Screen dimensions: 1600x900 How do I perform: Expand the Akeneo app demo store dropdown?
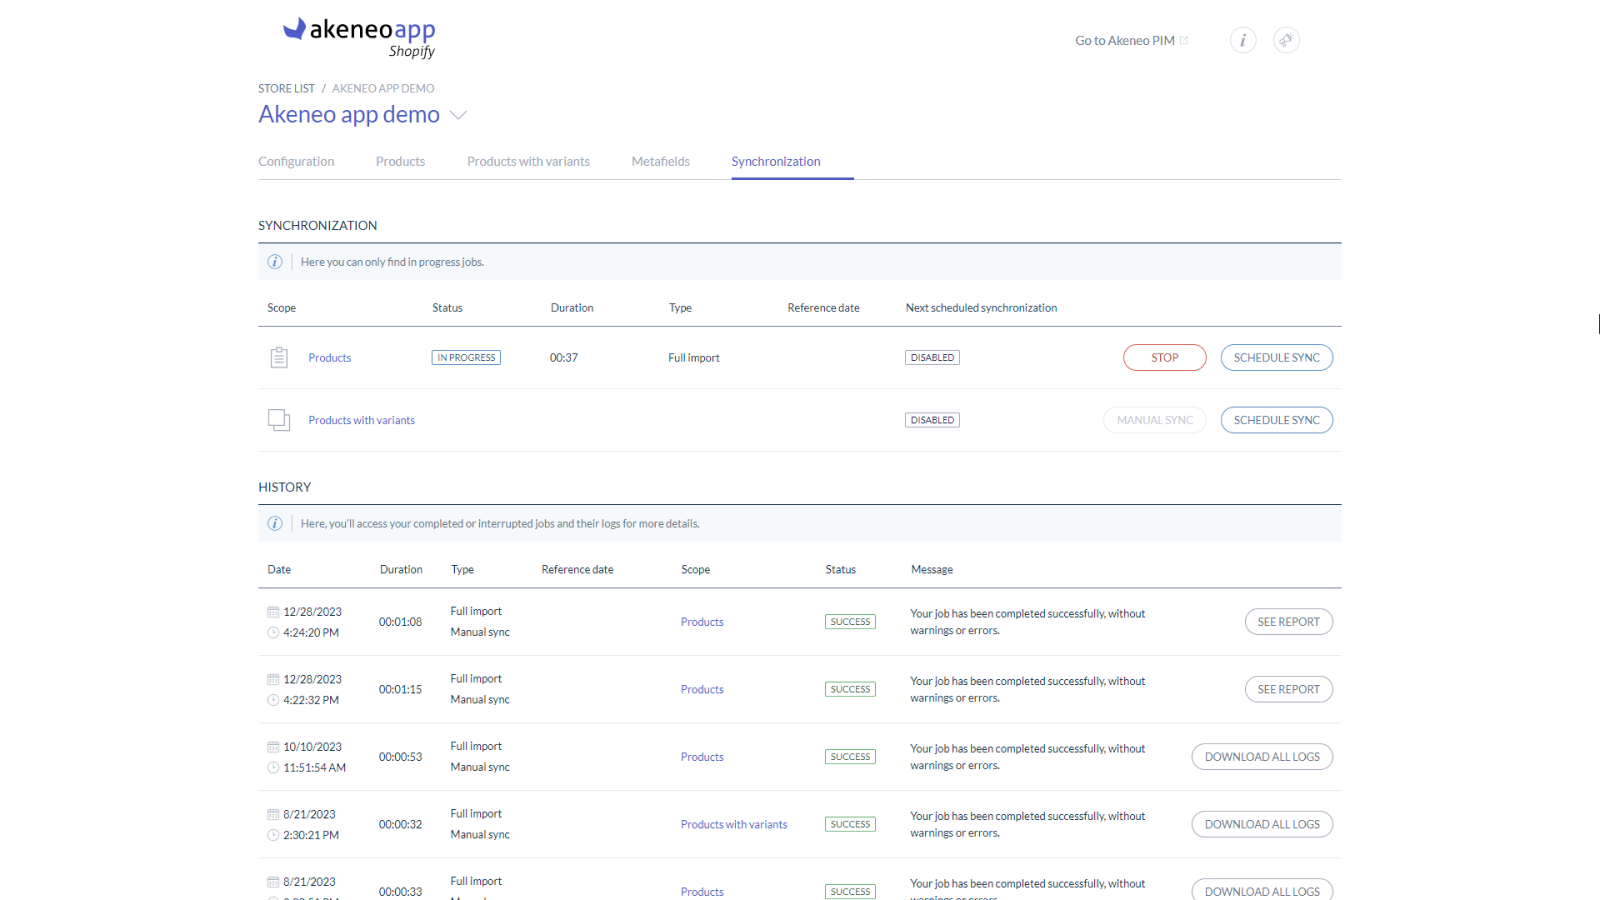tap(458, 115)
